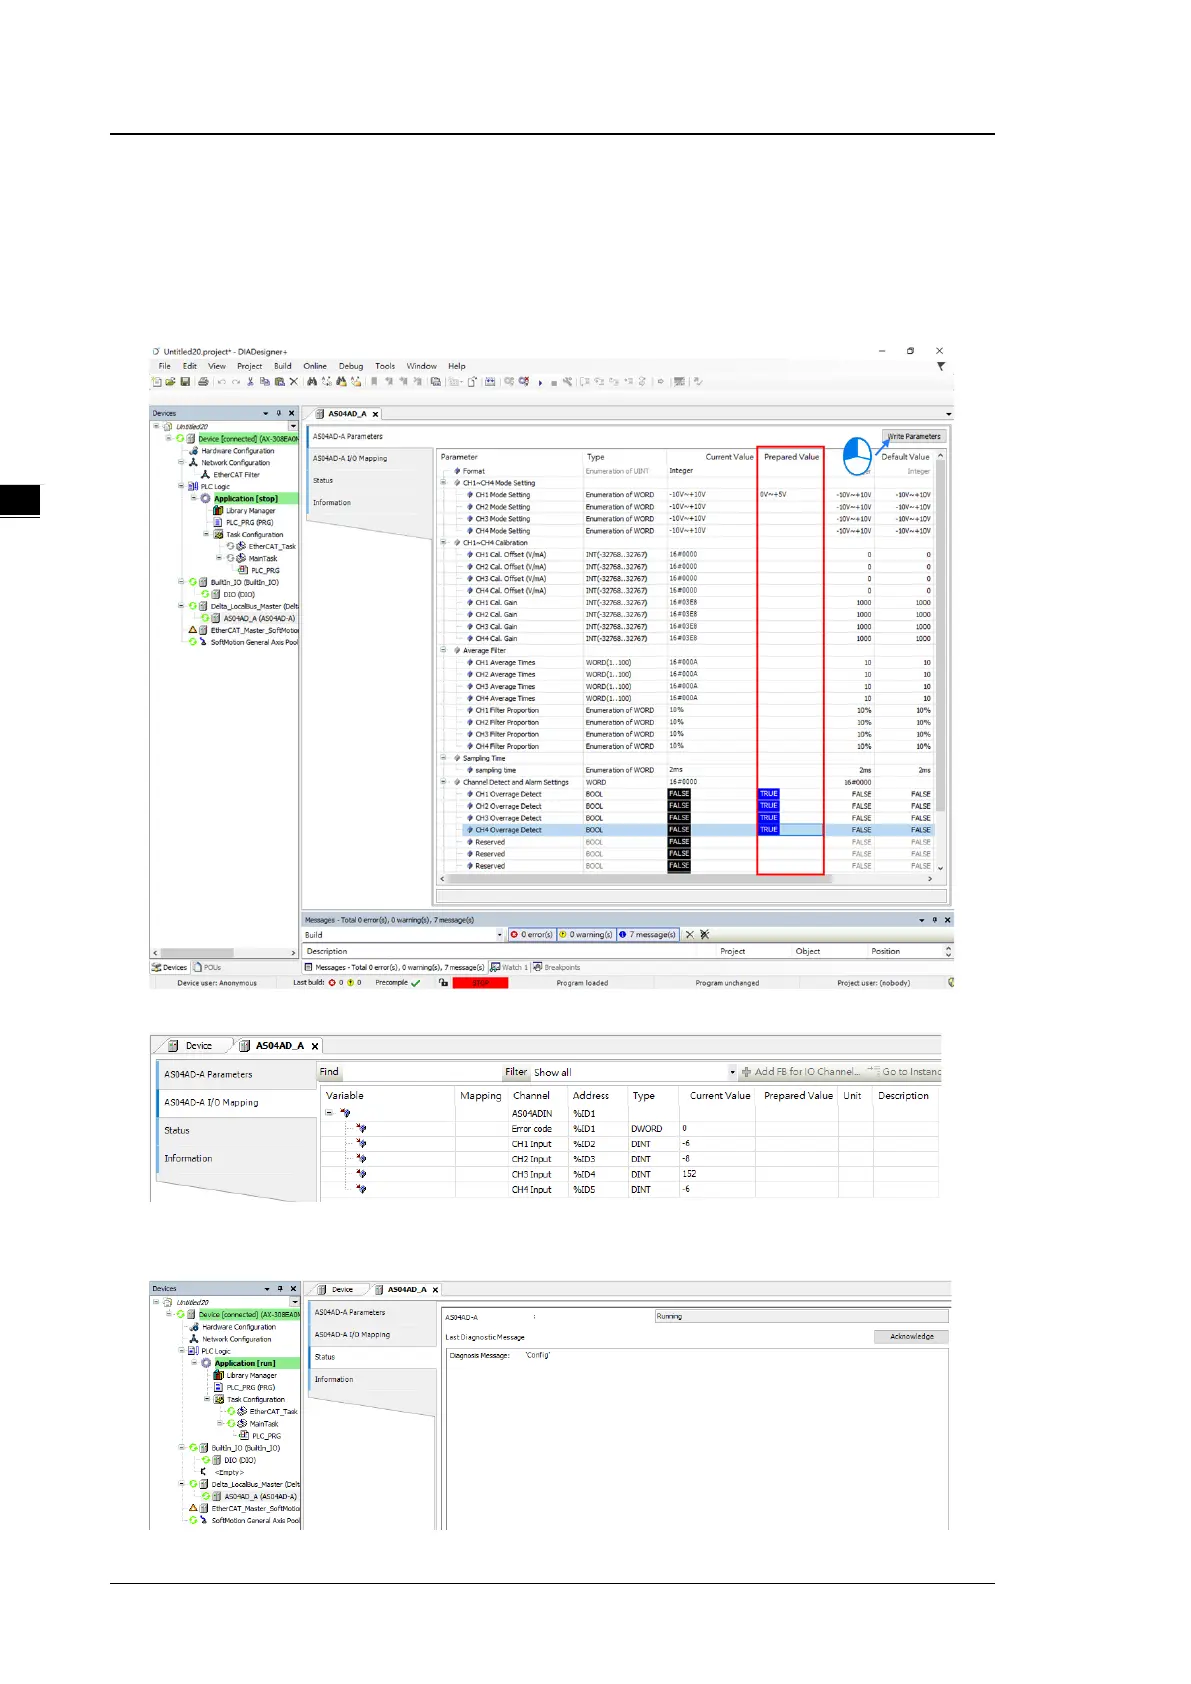The image size is (1191, 1684).
Task: Click the Running status field
Action: [x=801, y=1317]
